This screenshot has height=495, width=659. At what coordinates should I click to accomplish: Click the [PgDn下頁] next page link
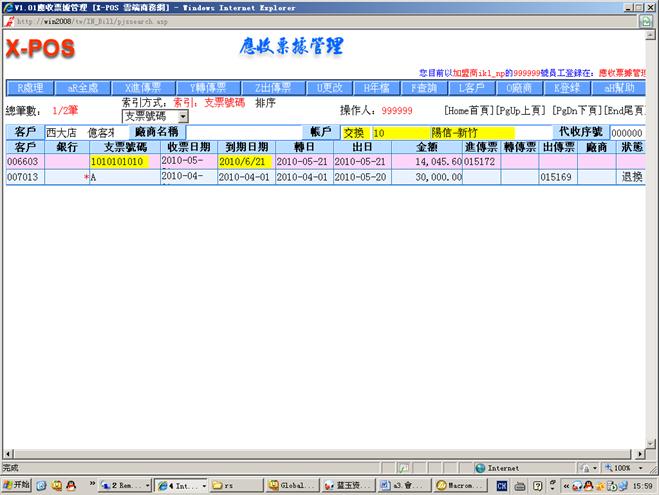578,110
